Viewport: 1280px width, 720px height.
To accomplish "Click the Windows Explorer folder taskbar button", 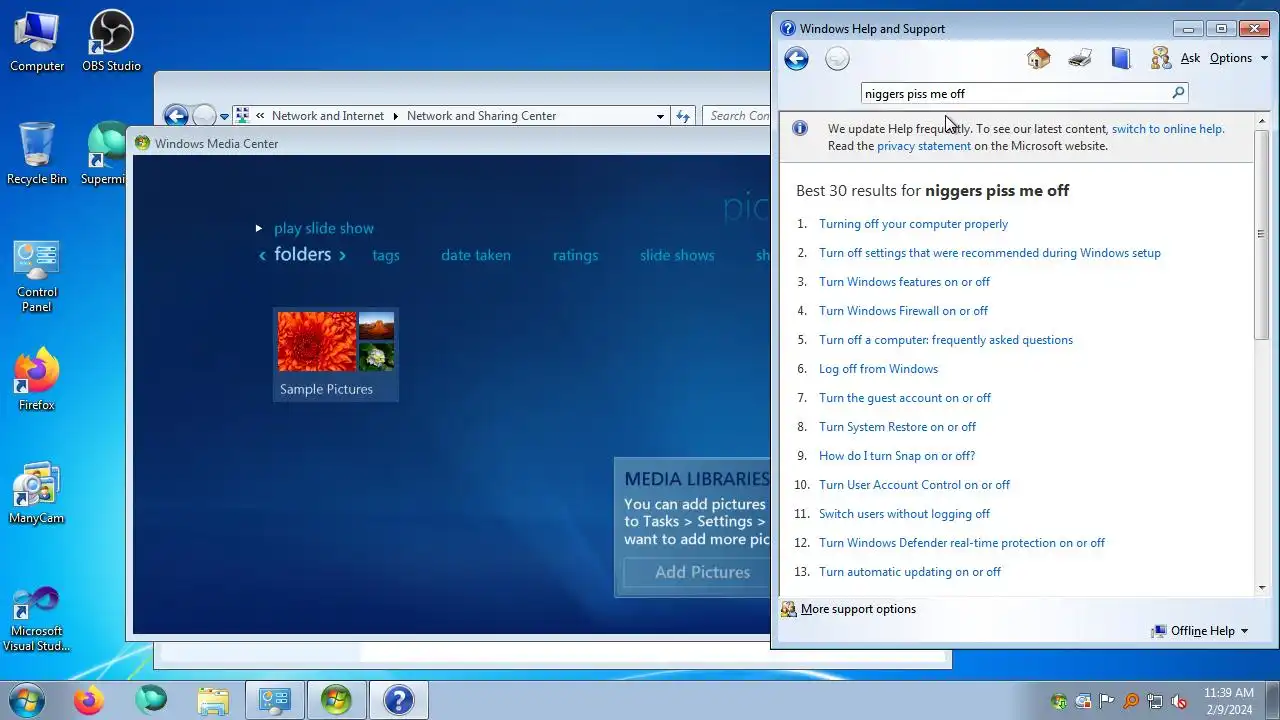I will (213, 700).
